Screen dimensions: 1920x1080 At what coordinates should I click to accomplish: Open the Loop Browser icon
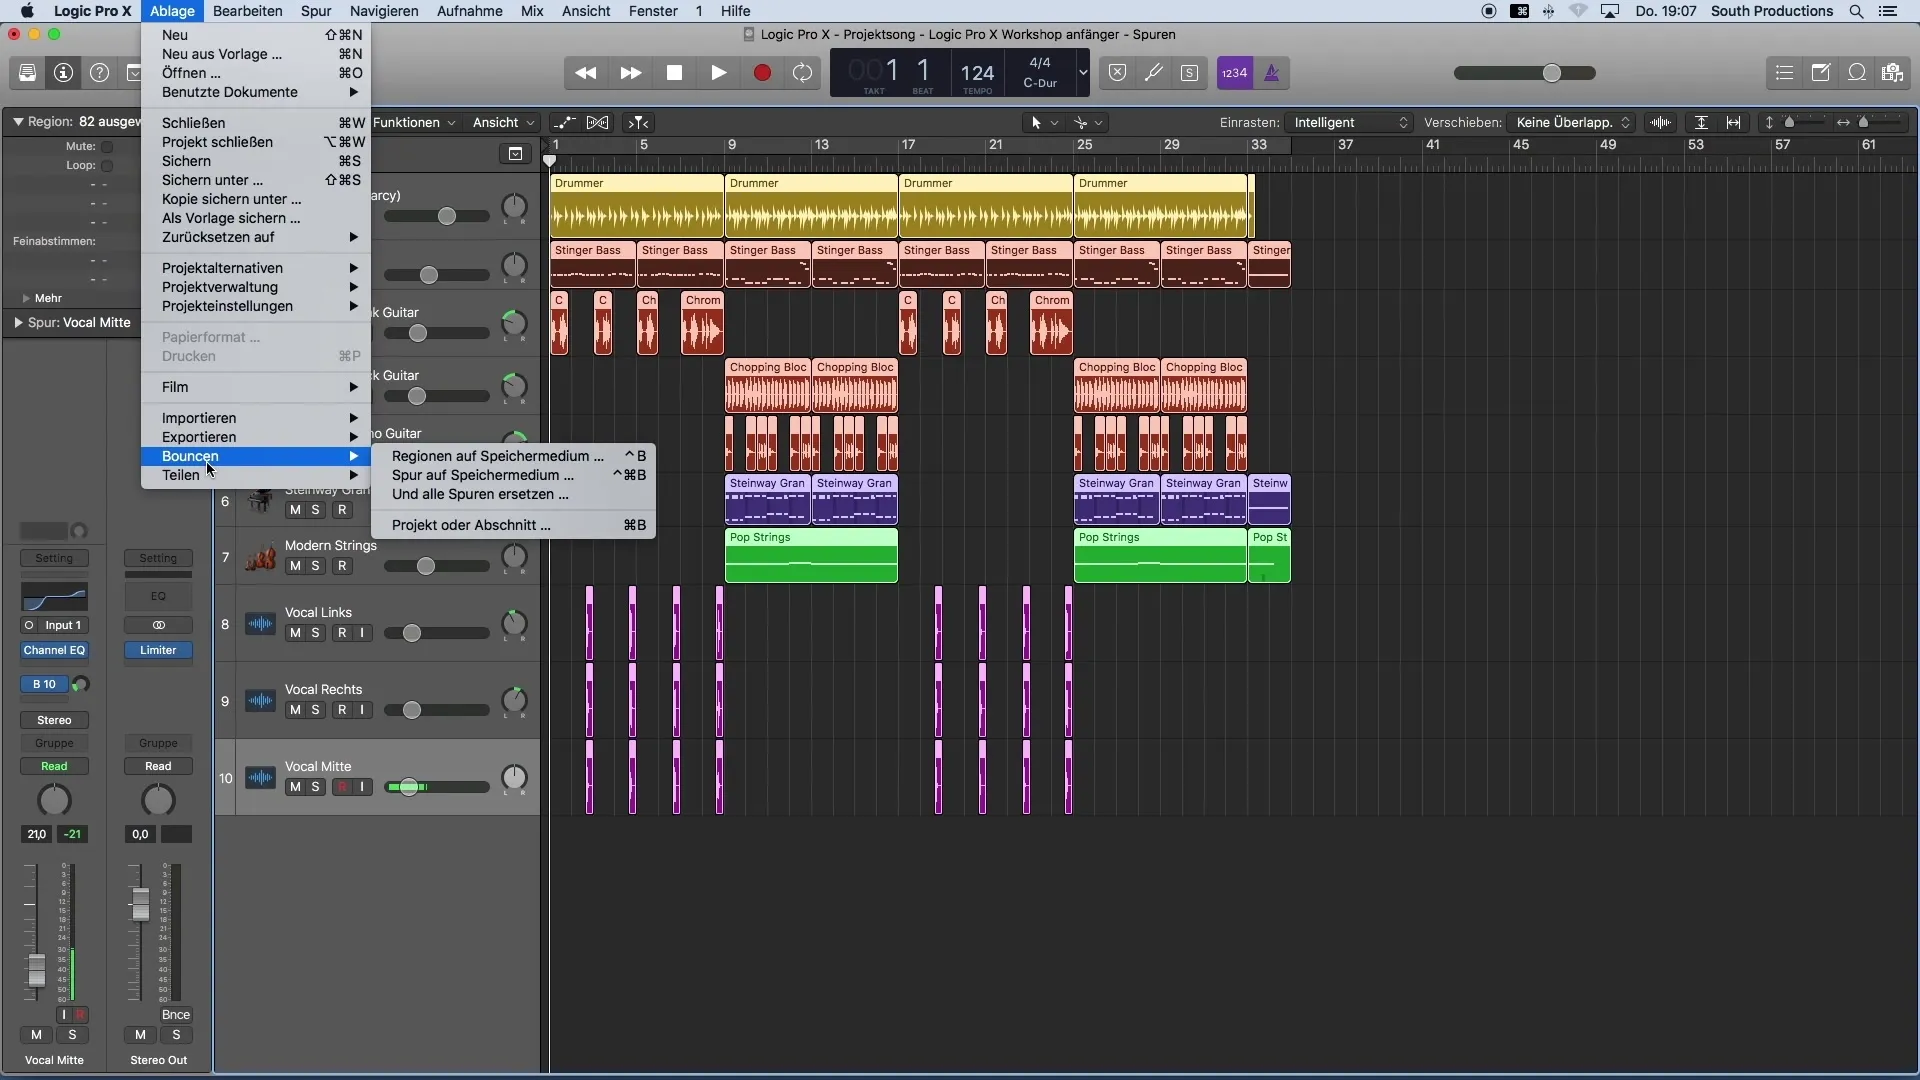point(1857,73)
